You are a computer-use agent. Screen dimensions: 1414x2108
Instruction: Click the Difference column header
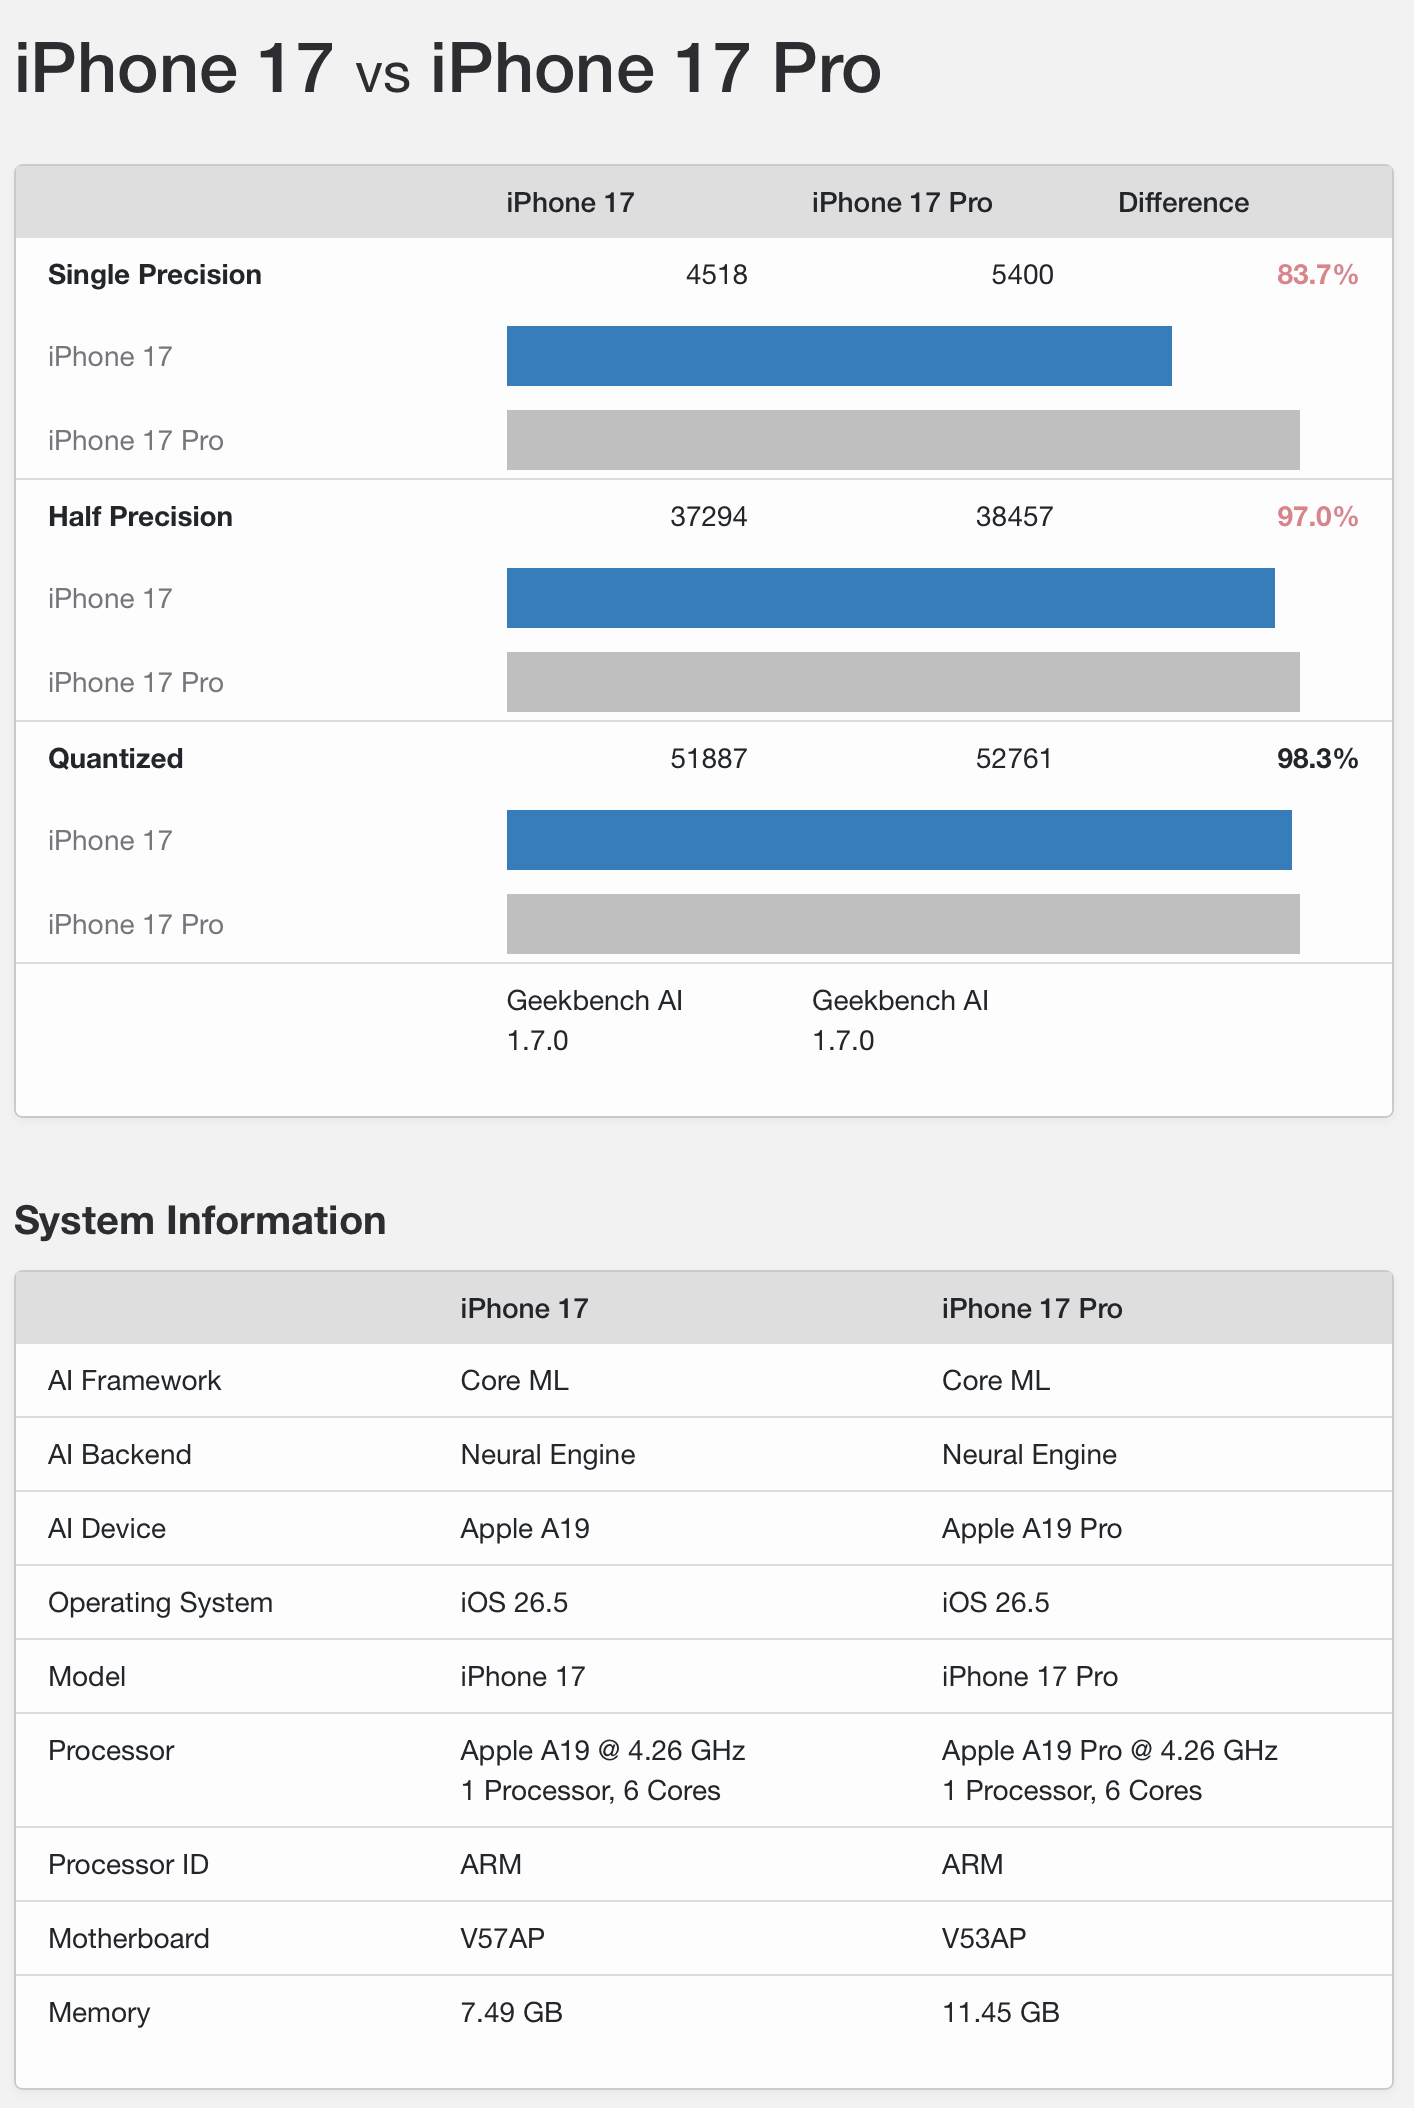click(x=1183, y=203)
